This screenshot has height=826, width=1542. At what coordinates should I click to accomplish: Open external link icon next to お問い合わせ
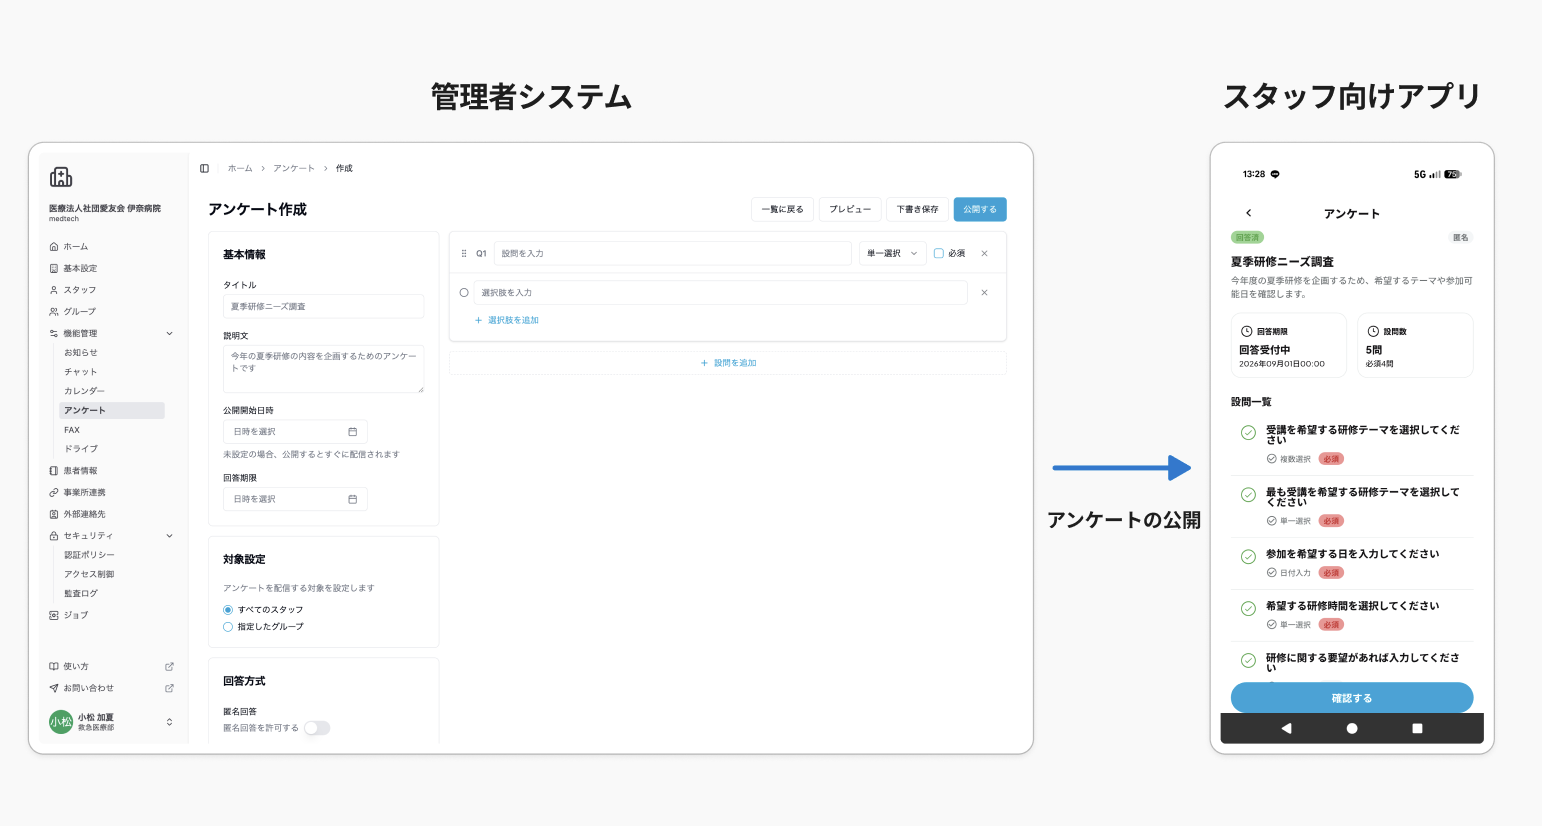[x=169, y=688]
